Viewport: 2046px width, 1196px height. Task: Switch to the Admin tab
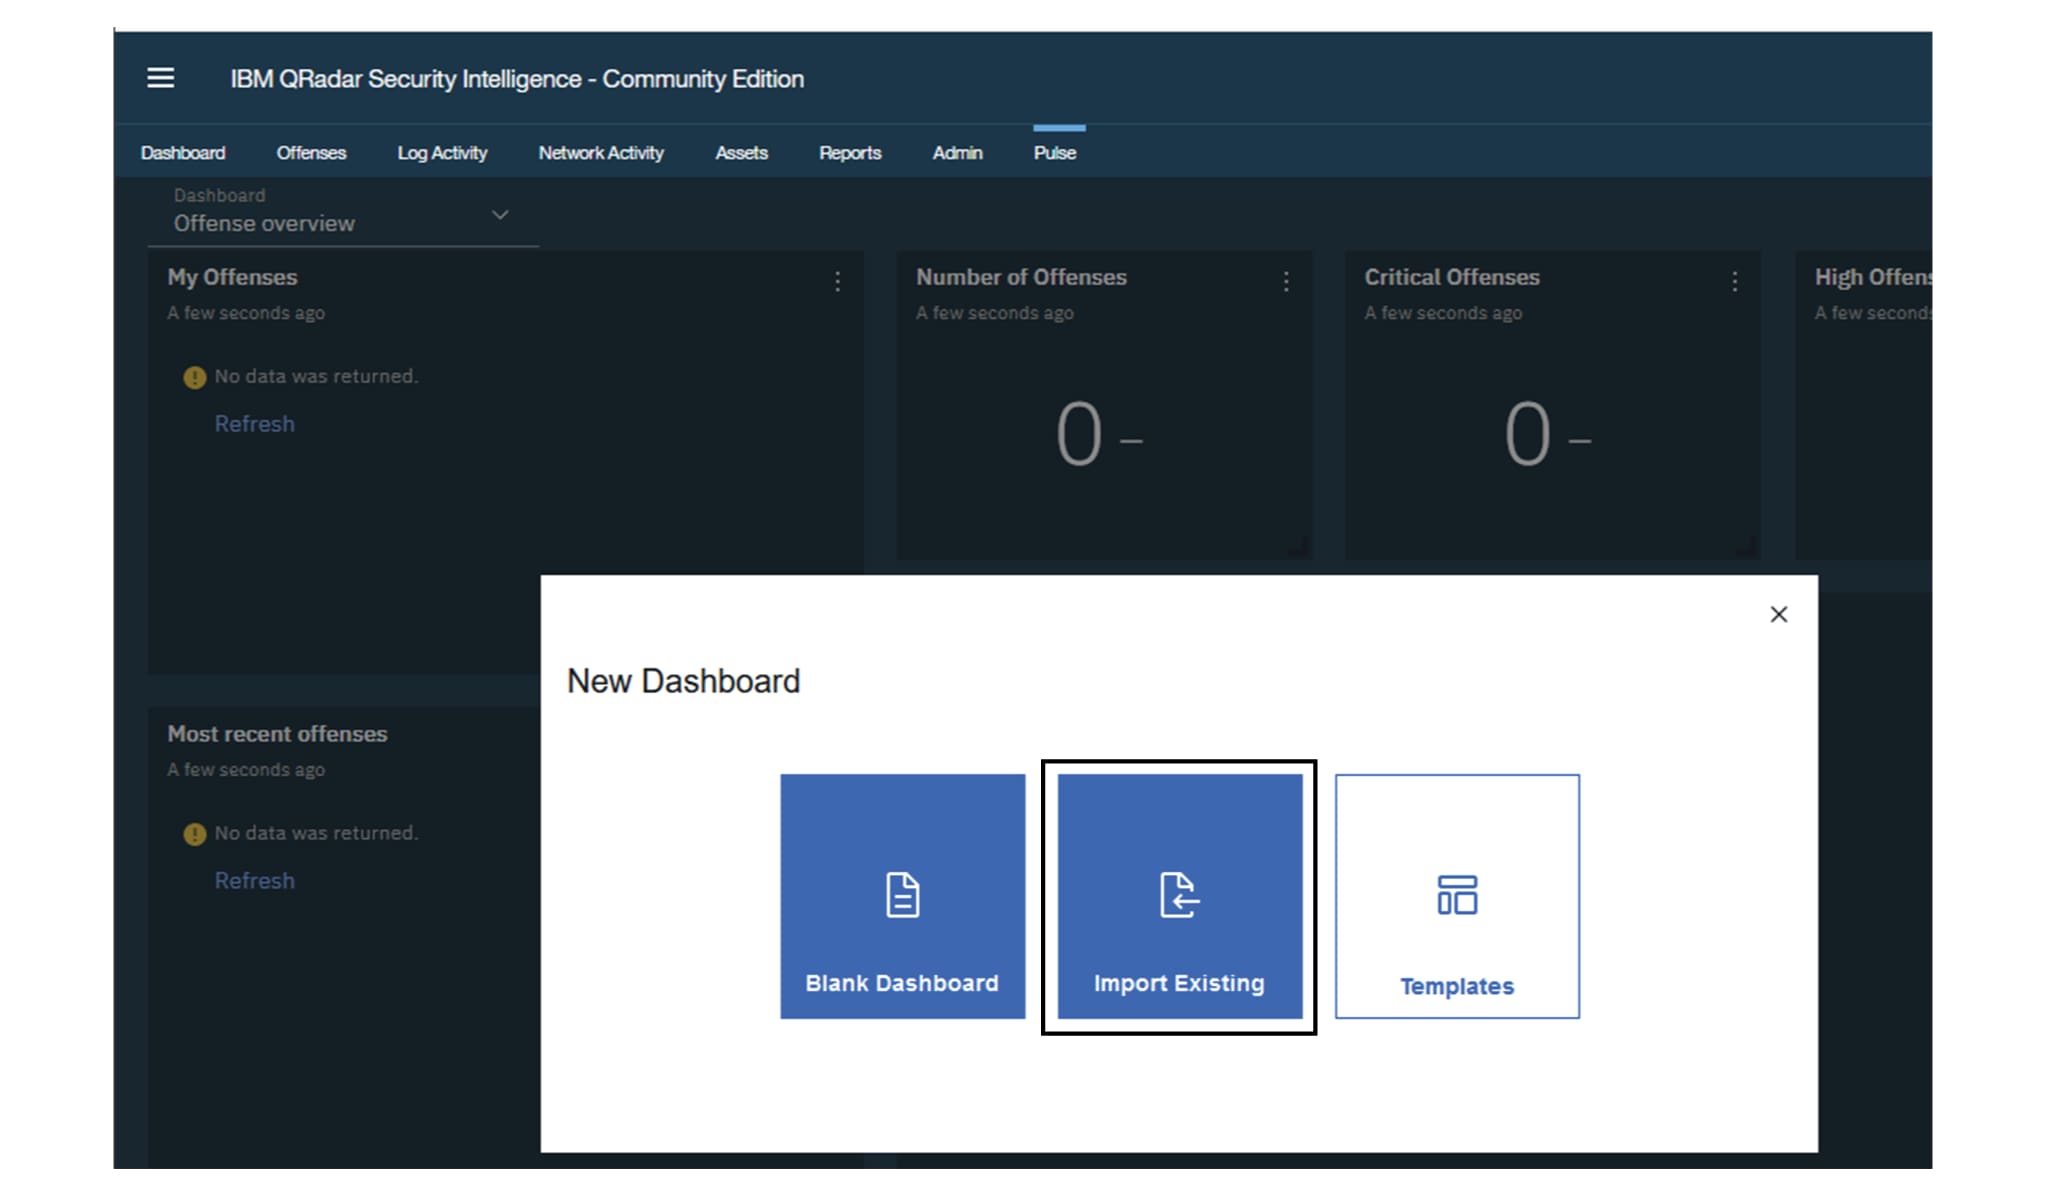pyautogui.click(x=957, y=152)
